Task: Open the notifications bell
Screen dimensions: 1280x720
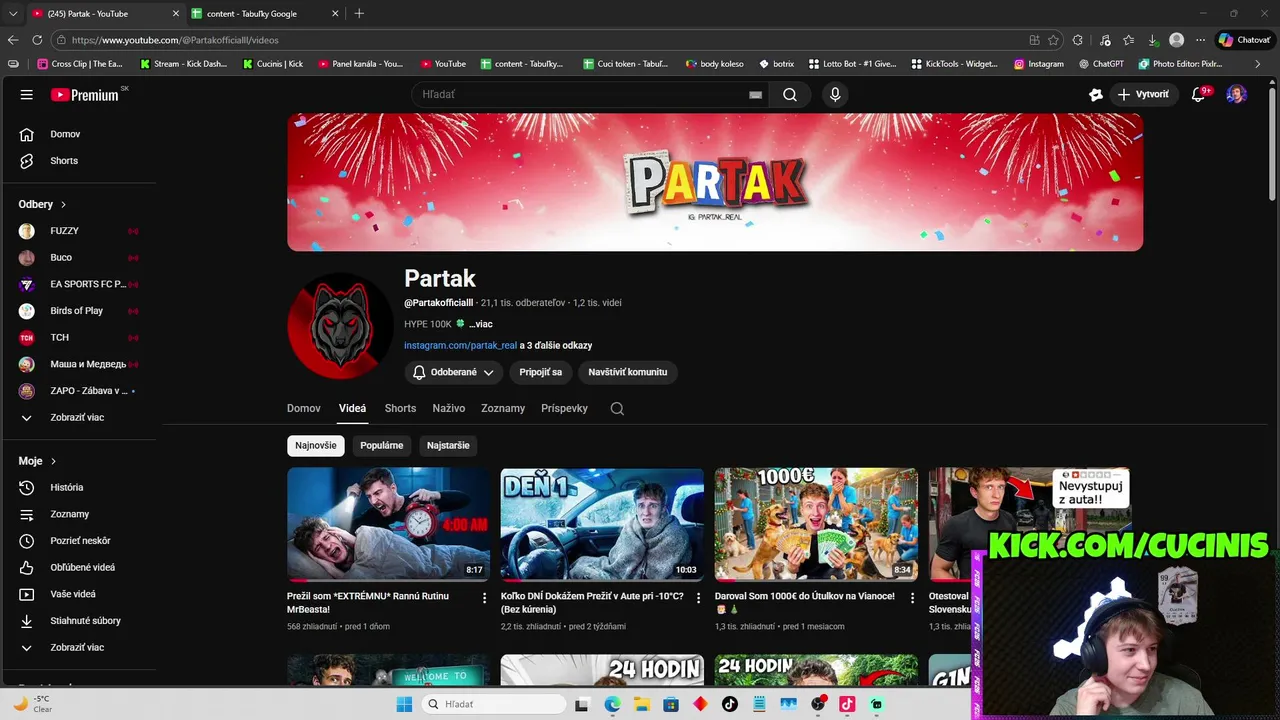Action: (1199, 95)
